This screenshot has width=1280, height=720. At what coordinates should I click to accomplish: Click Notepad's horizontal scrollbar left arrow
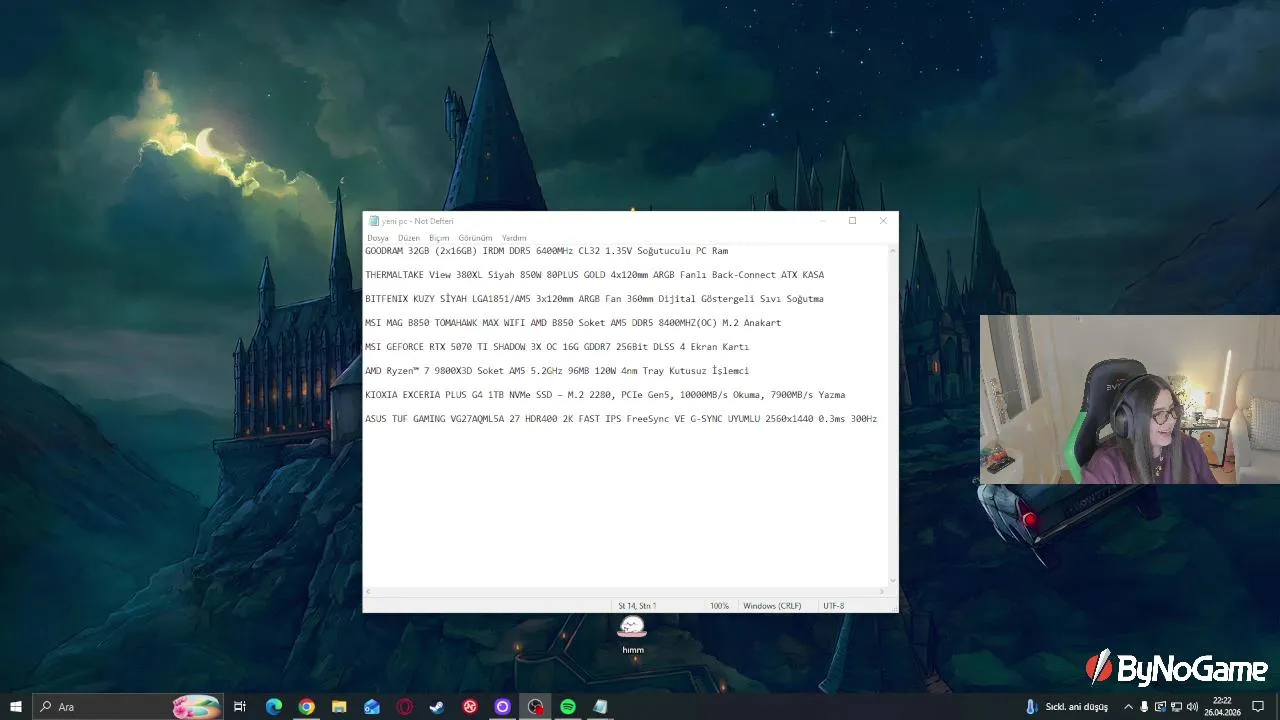coord(369,592)
